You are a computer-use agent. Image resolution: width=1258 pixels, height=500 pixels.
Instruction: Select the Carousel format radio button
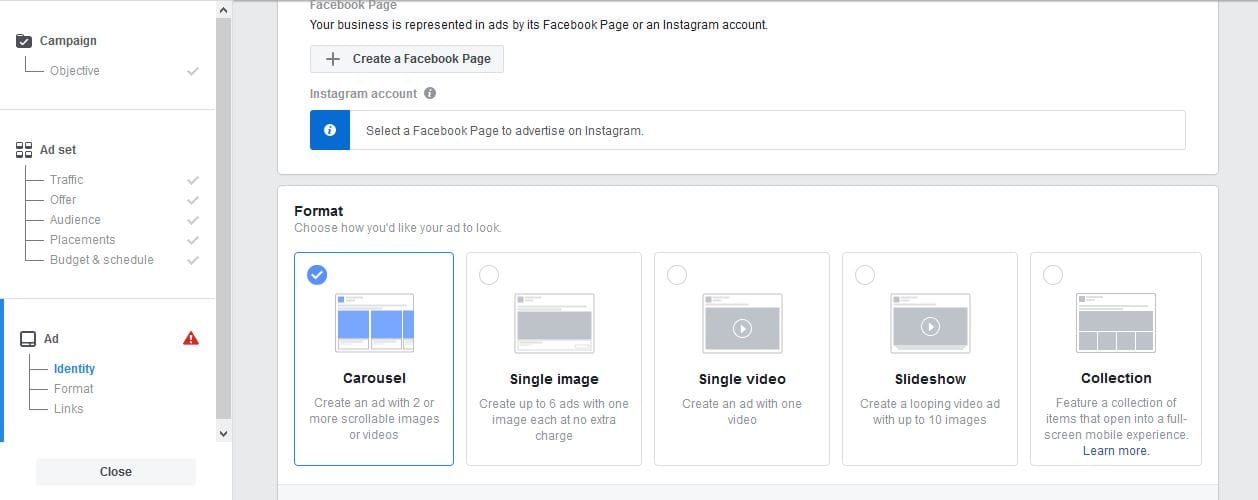[317, 275]
